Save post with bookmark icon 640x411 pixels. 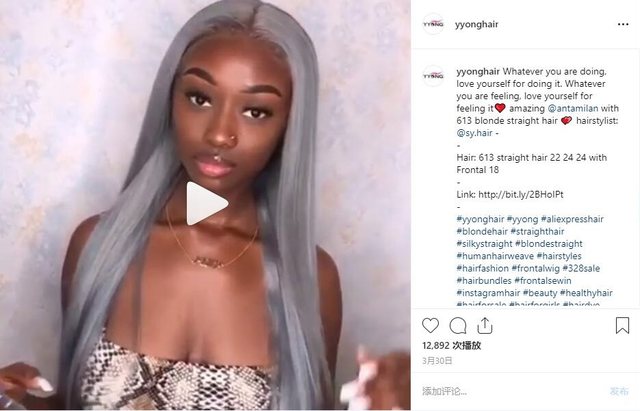(x=622, y=326)
